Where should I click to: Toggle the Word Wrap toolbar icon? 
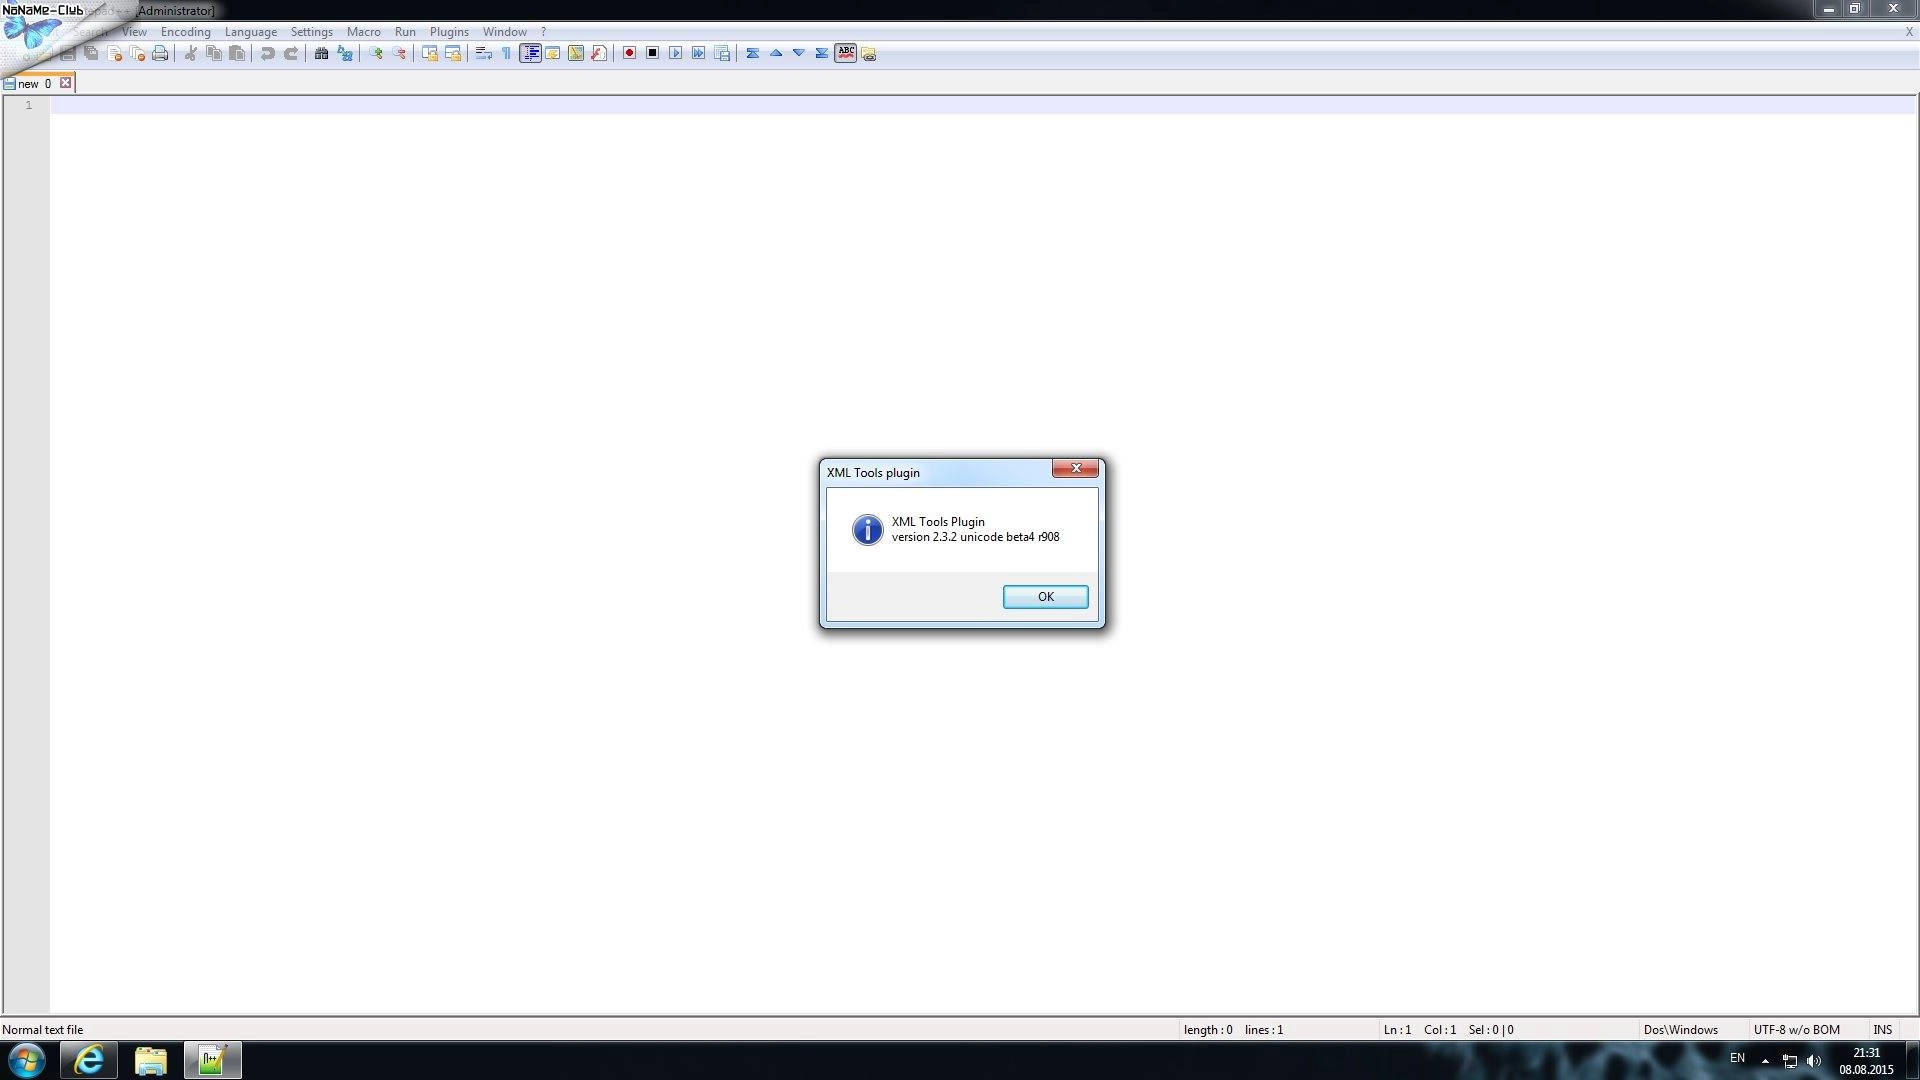pos(483,53)
